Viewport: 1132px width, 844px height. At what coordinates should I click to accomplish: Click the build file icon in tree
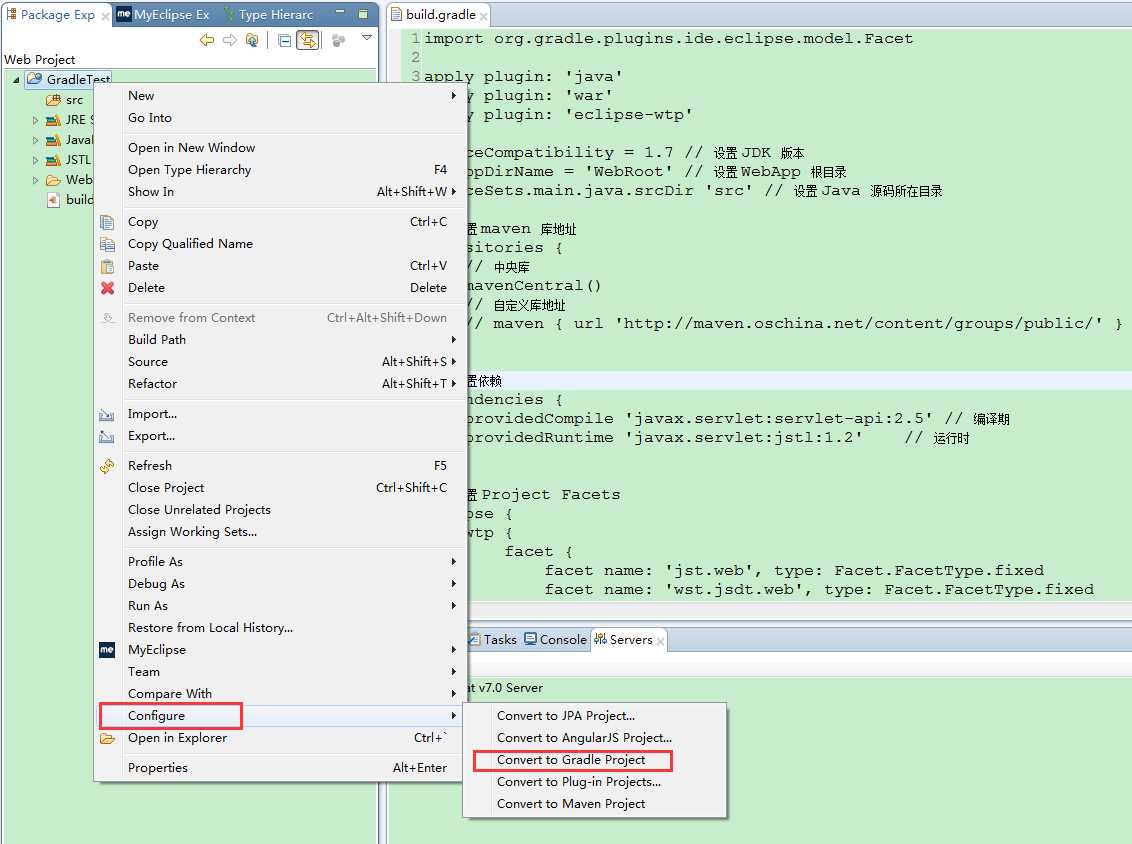(x=53, y=200)
